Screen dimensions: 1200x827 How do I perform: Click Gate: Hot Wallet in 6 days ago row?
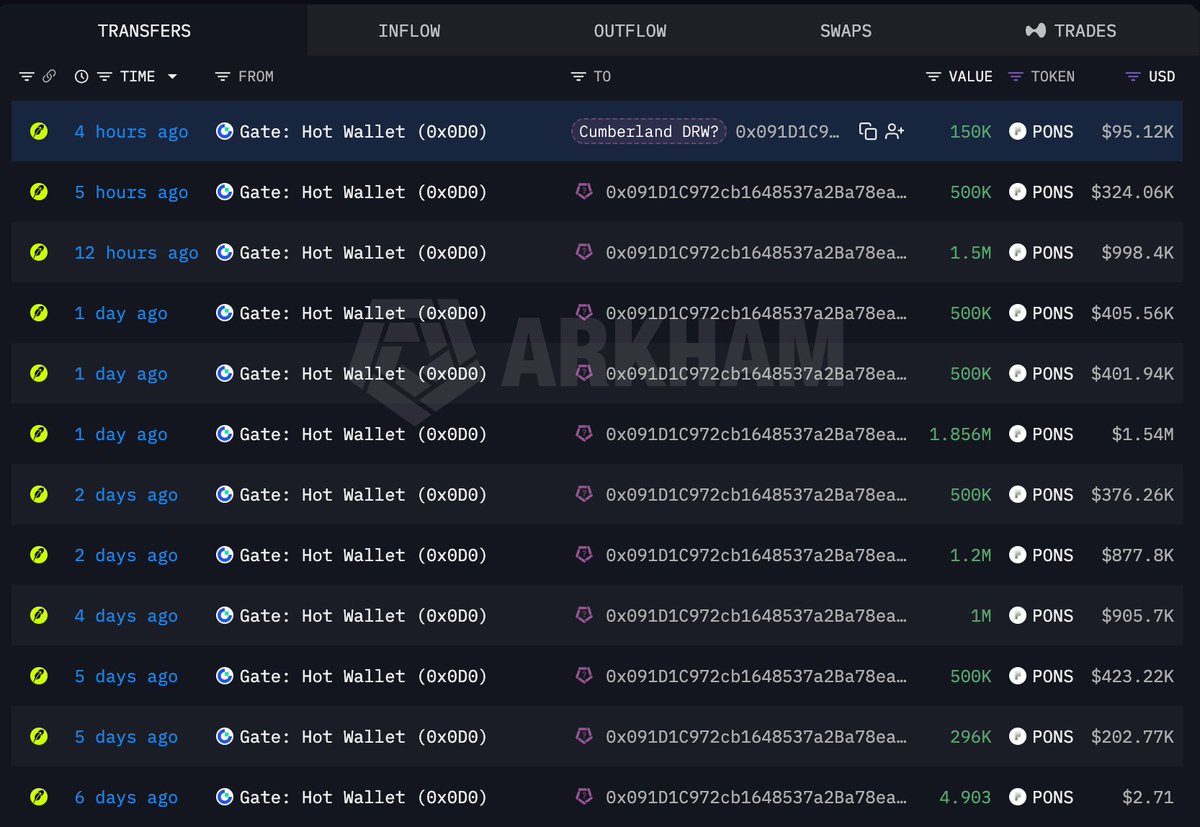pos(363,797)
